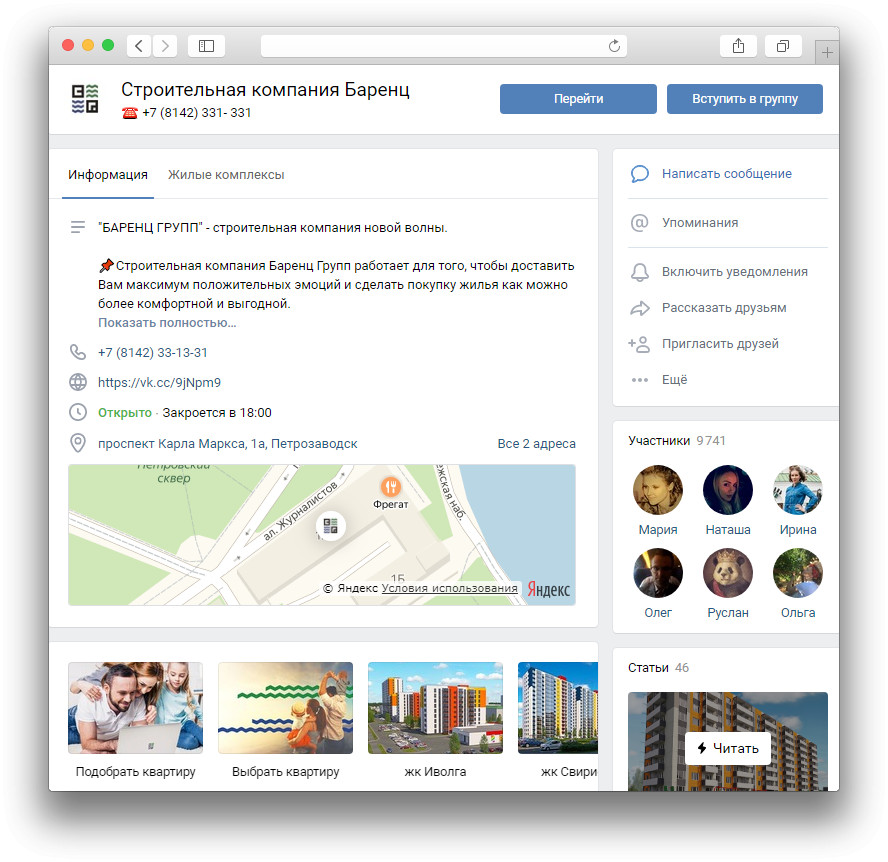This screenshot has width=888, height=862.
Task: Open a new tab with plus
Action: [x=827, y=53]
